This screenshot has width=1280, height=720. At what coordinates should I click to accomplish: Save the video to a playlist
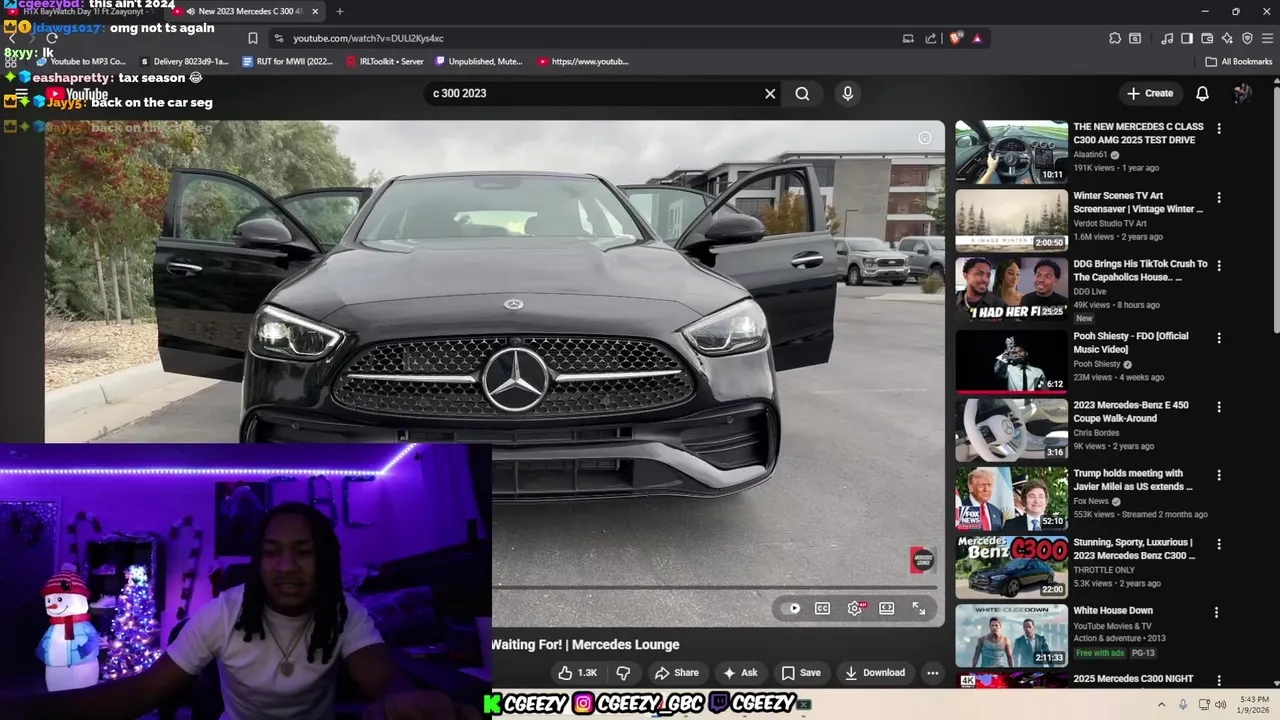pyautogui.click(x=801, y=673)
